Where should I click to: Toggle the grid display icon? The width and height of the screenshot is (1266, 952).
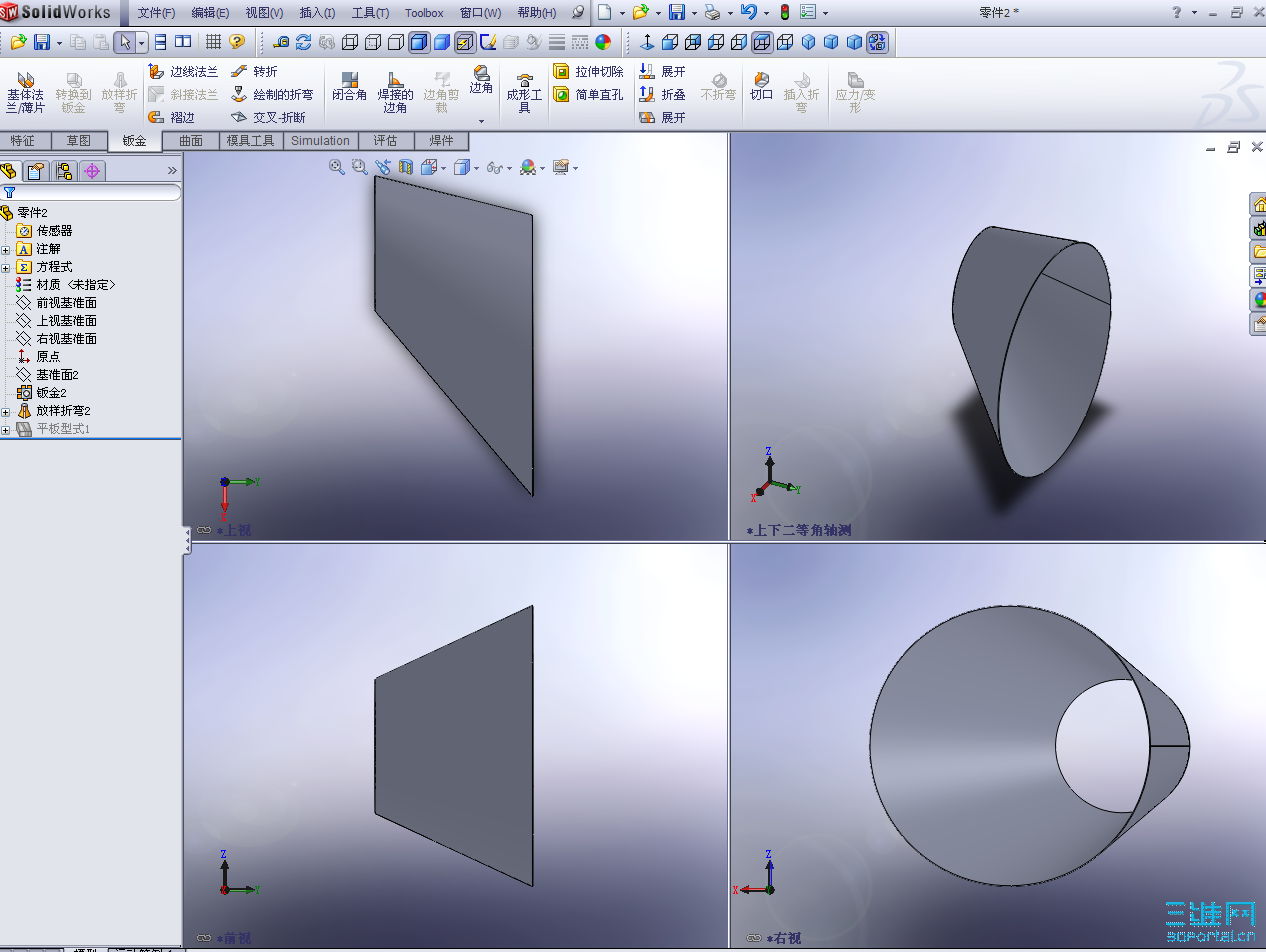(213, 42)
